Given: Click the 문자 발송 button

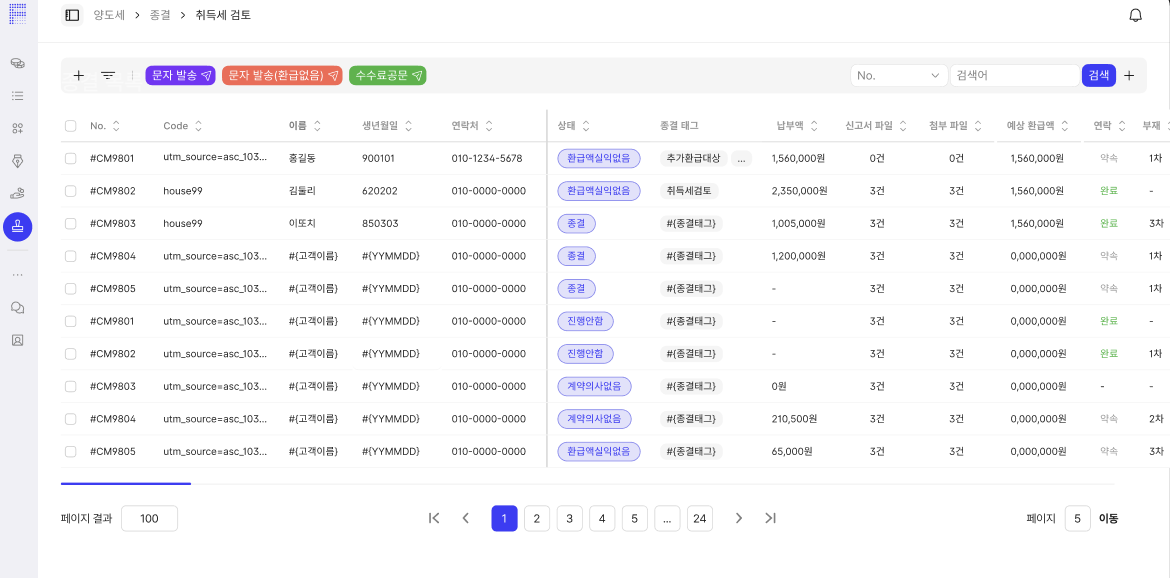Looking at the screenshot, I should click(180, 75).
